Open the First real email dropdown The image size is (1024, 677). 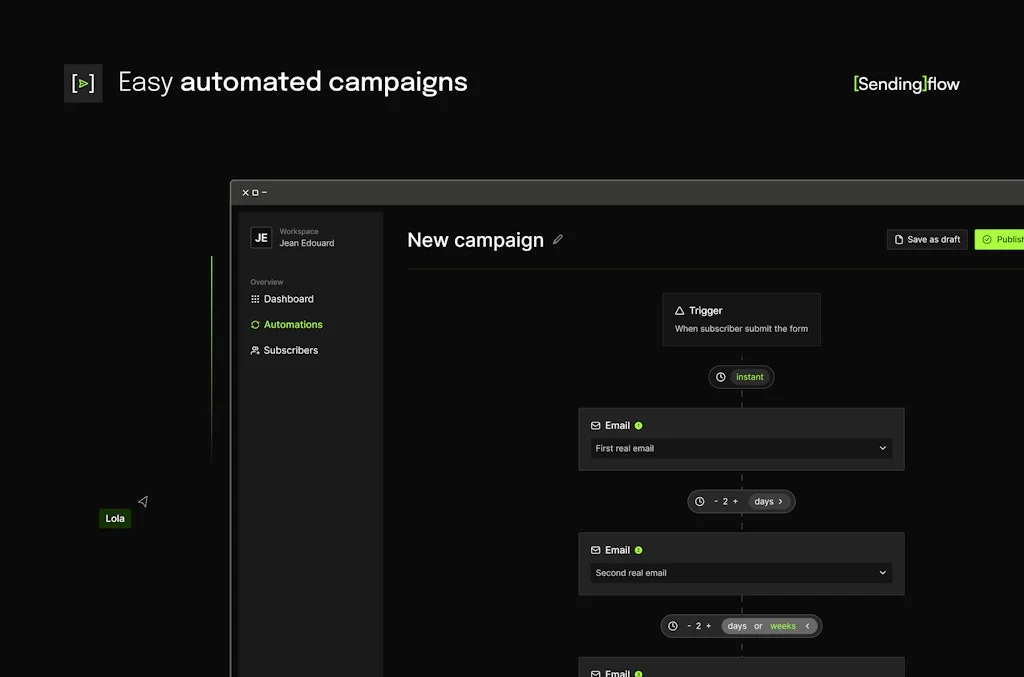(x=741, y=448)
